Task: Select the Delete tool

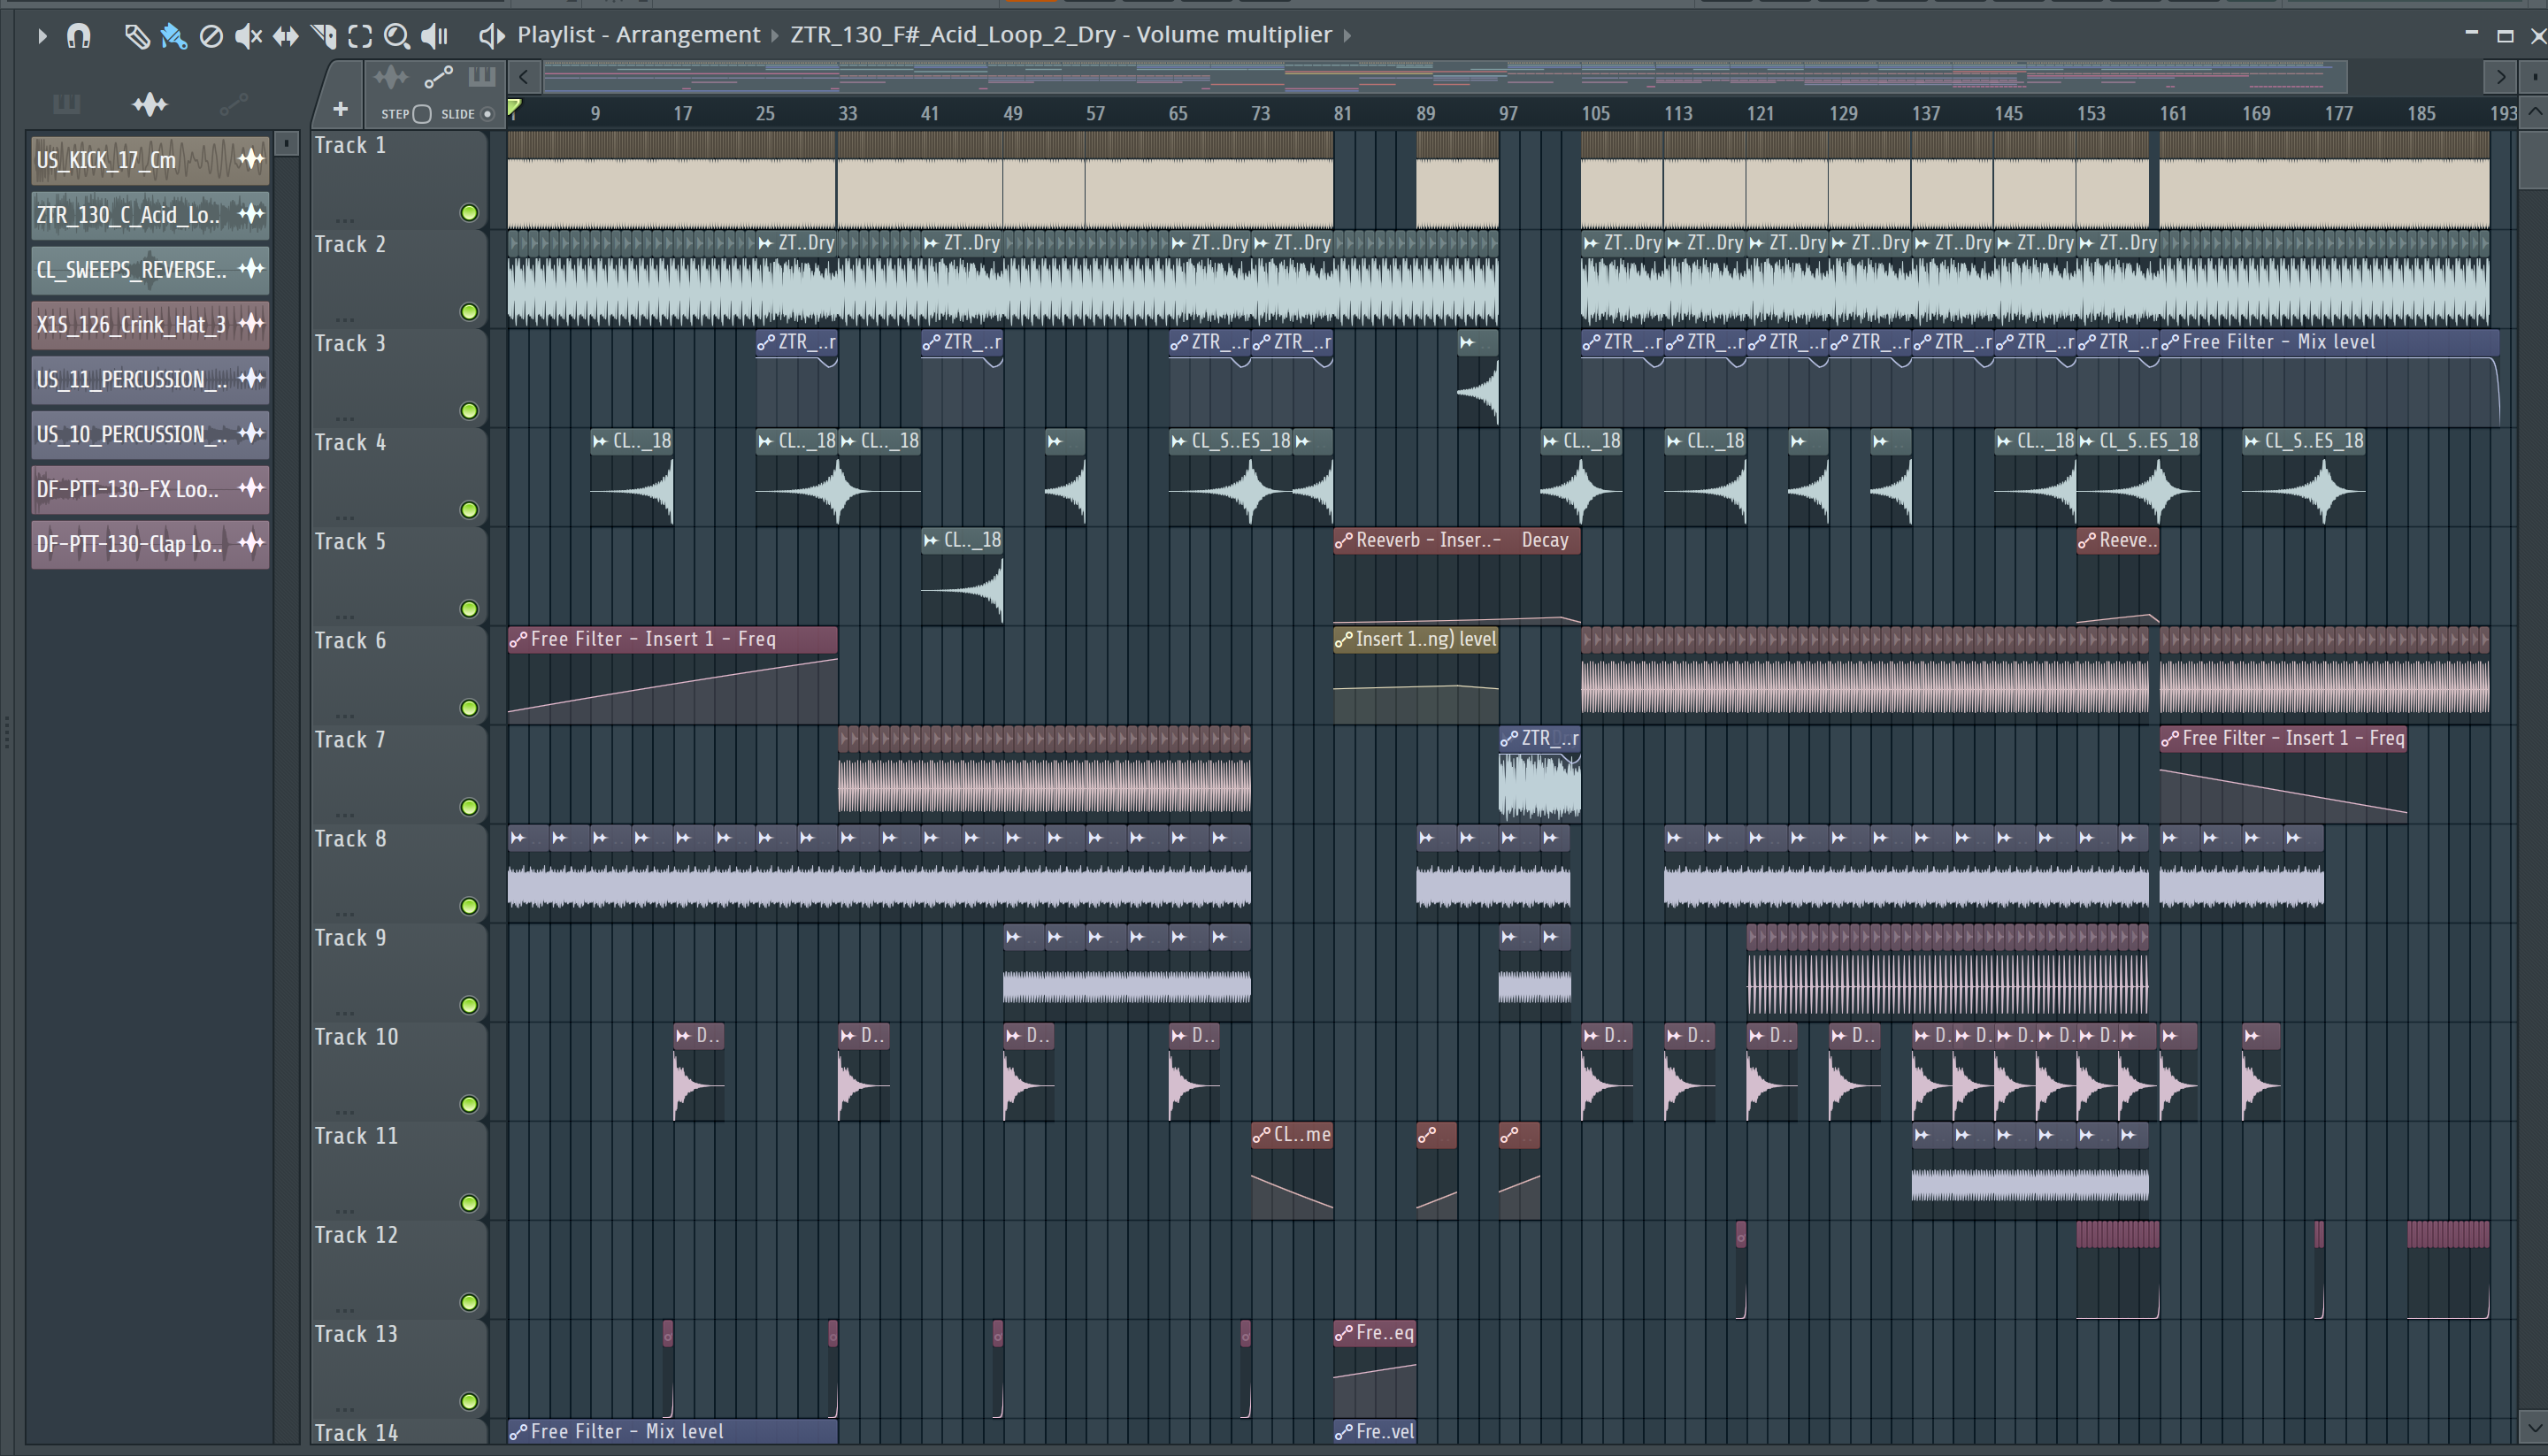Action: [x=211, y=36]
